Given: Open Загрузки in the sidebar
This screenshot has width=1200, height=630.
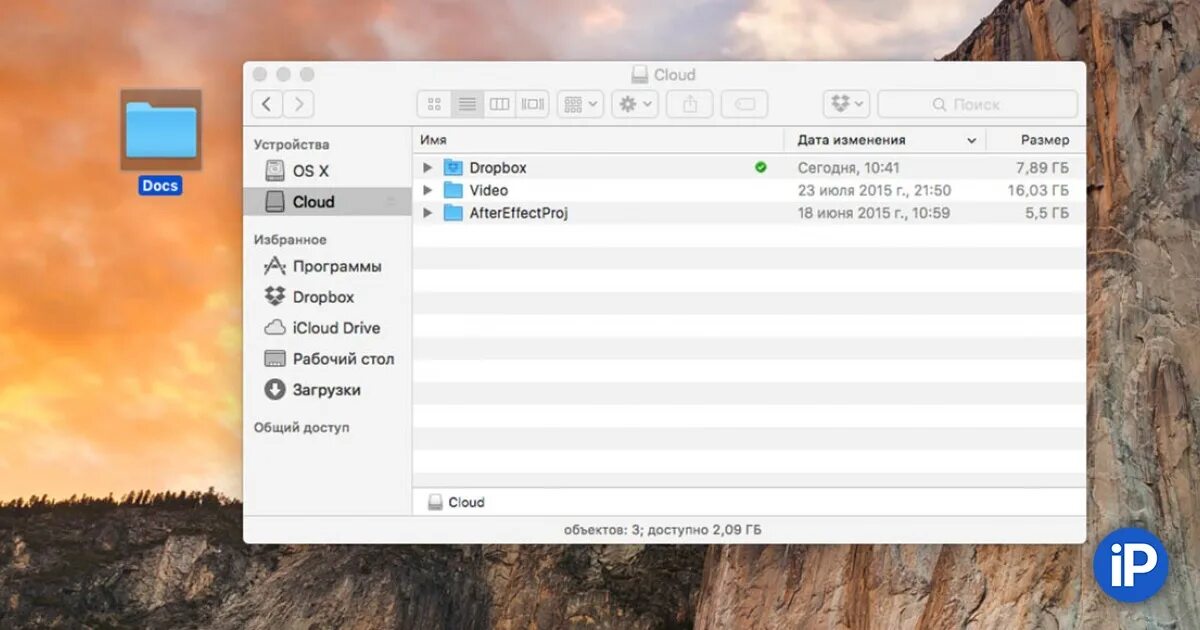Looking at the screenshot, I should point(328,390).
